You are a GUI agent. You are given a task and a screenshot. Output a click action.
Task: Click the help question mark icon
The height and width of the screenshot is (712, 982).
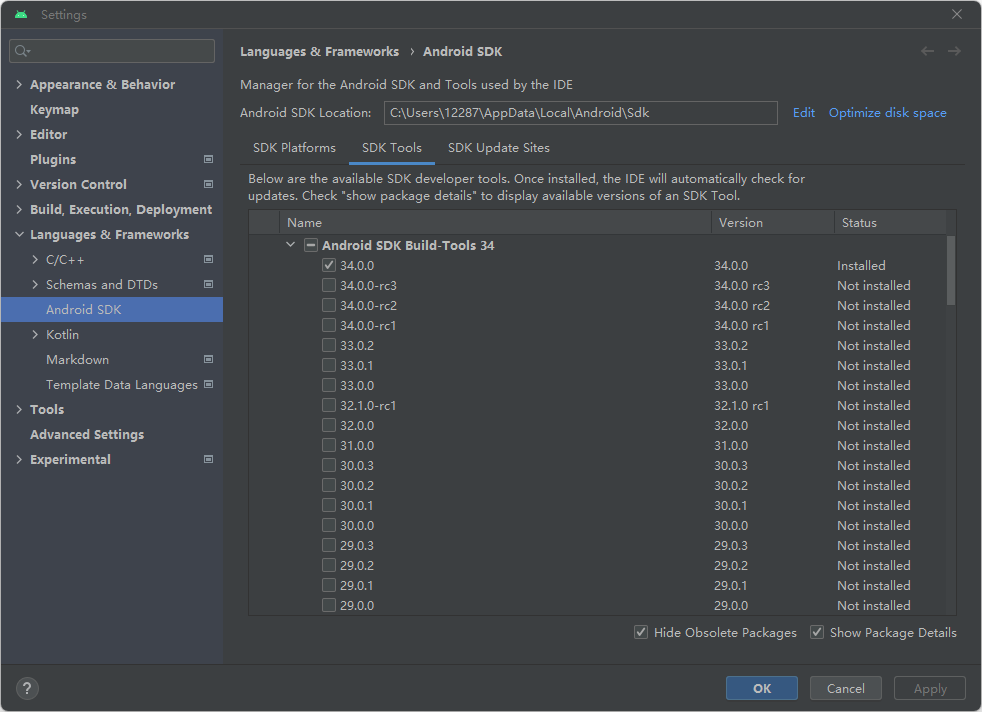pos(27,689)
